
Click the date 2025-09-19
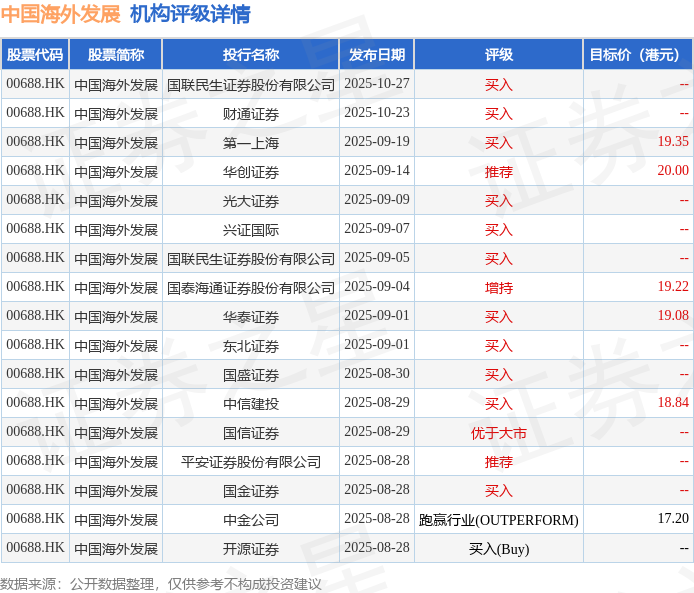(x=377, y=141)
